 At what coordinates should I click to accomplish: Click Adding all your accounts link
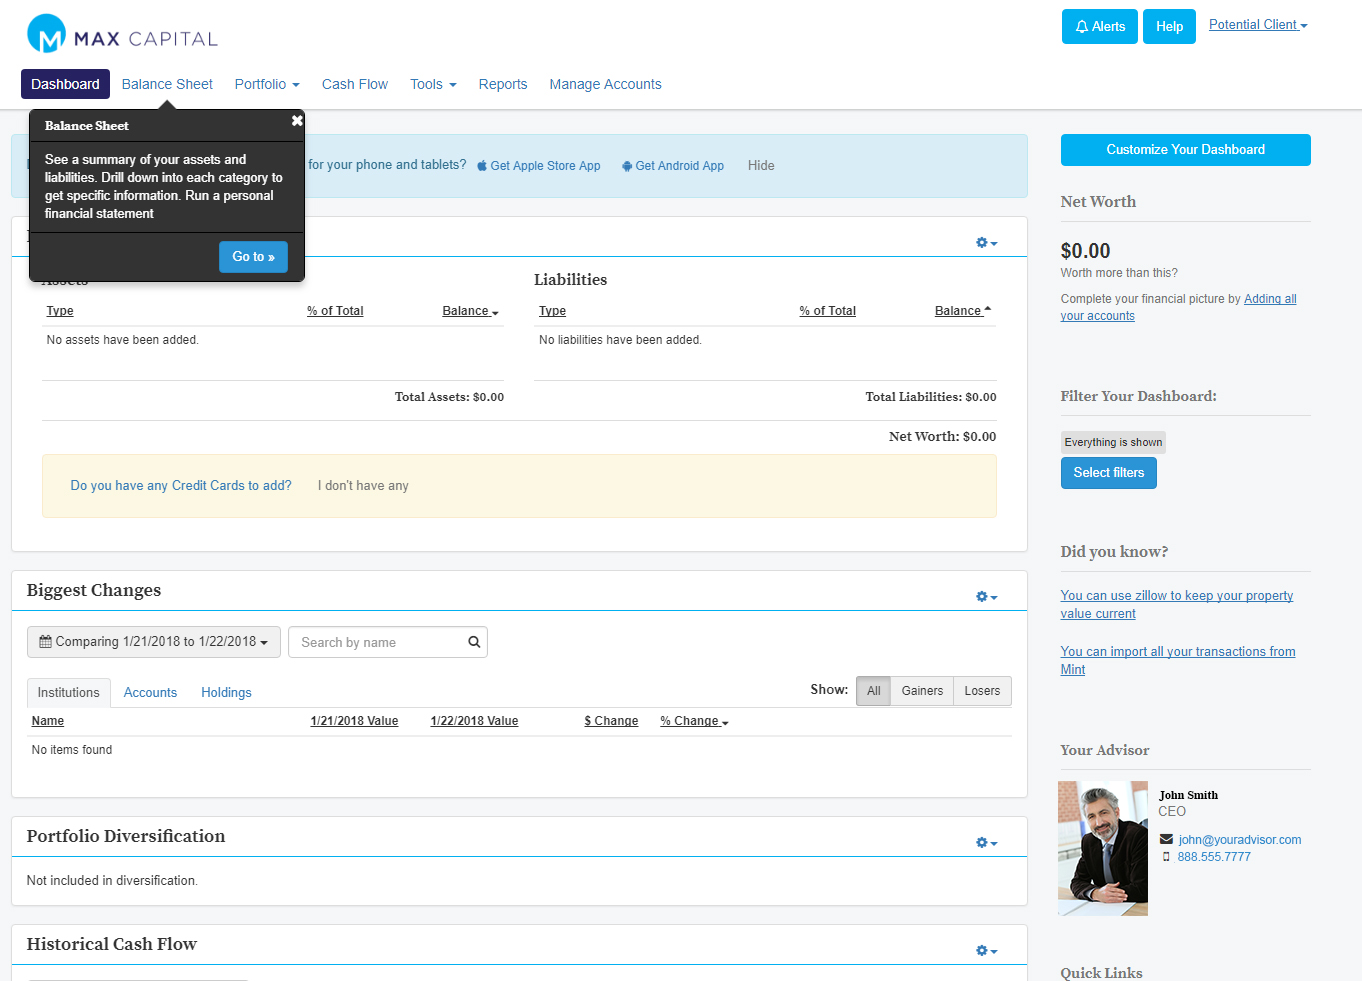tap(1178, 307)
